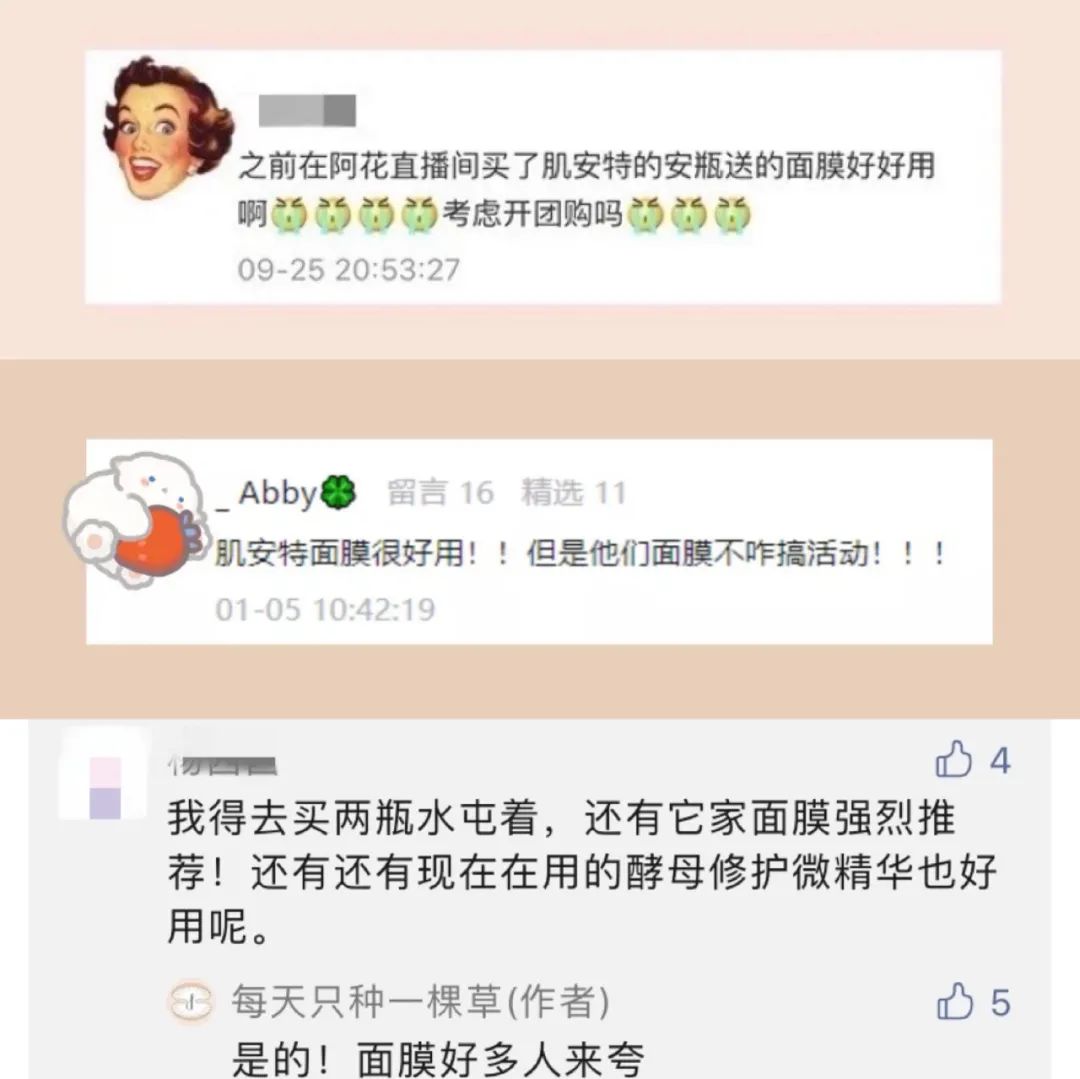Viewport: 1080px width, 1079px height.
Task: Click the 01-05 10:42:19 timestamp
Action: 325,609
